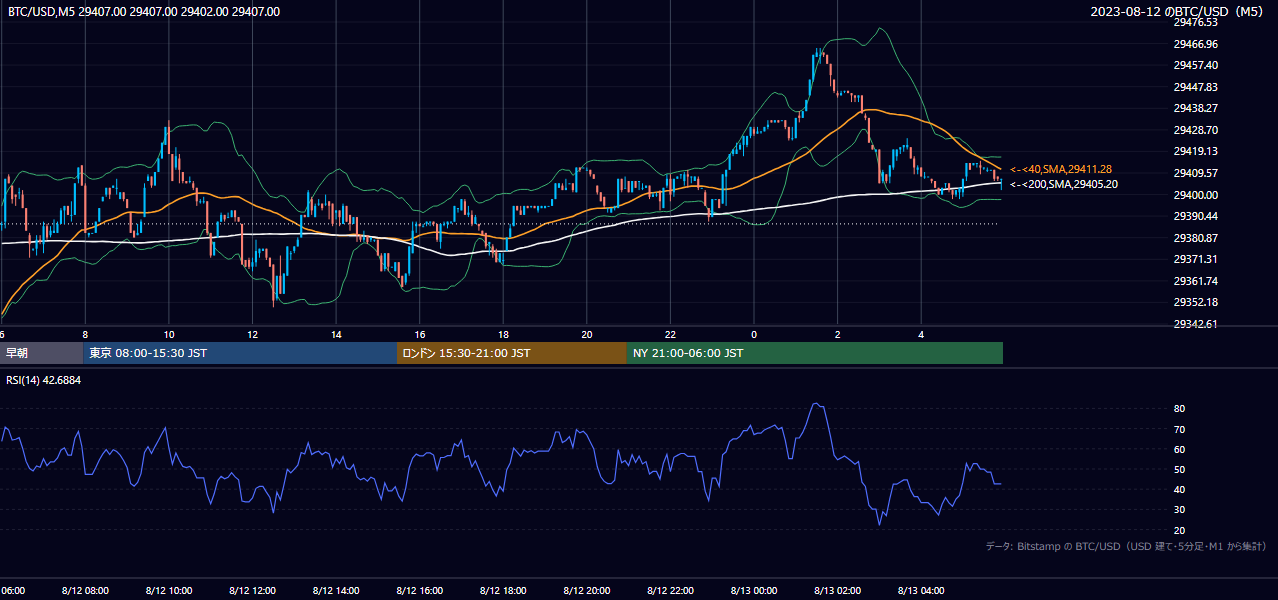Click the BTC/USD,M5 OHLC header text
1278x600 pixels.
click(x=144, y=12)
